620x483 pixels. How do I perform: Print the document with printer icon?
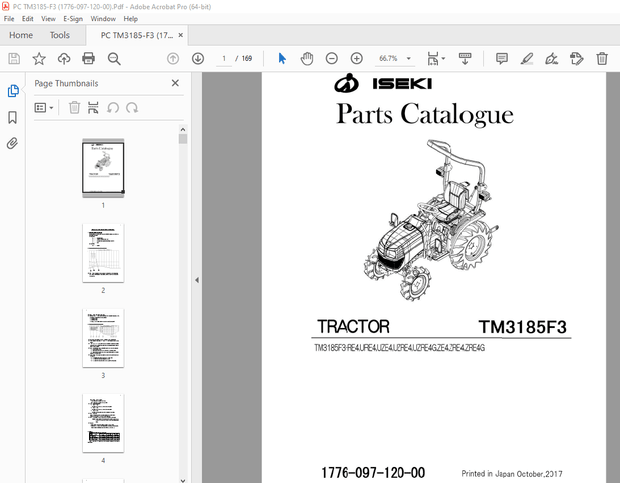click(x=88, y=58)
